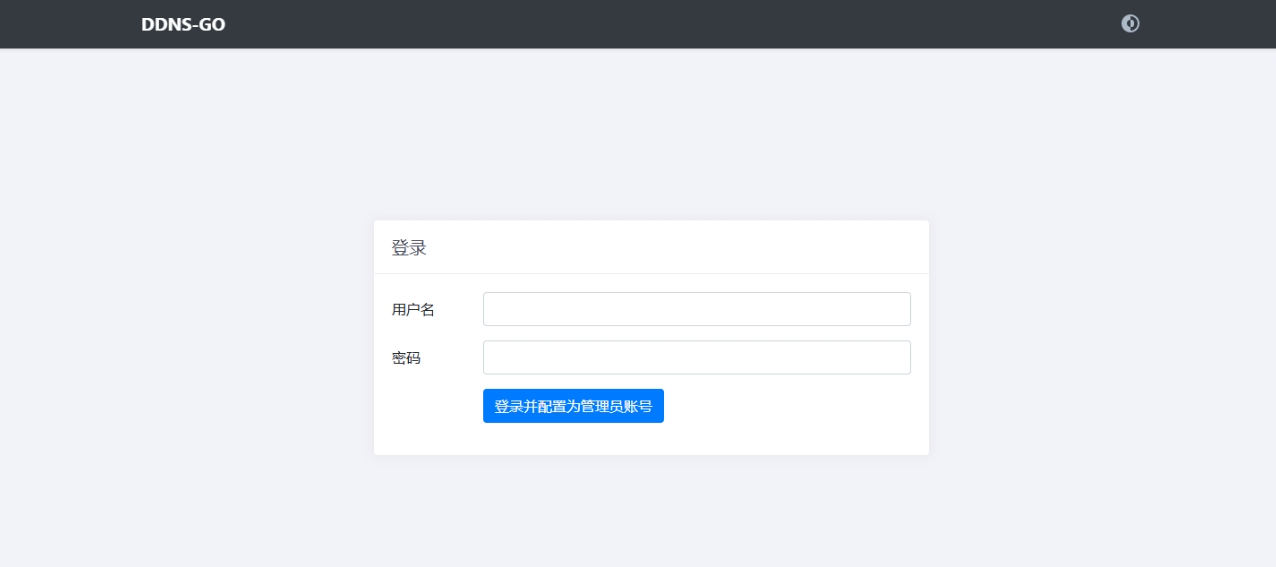
Task: Click the 密码 field label
Action: pyautogui.click(x=406, y=358)
